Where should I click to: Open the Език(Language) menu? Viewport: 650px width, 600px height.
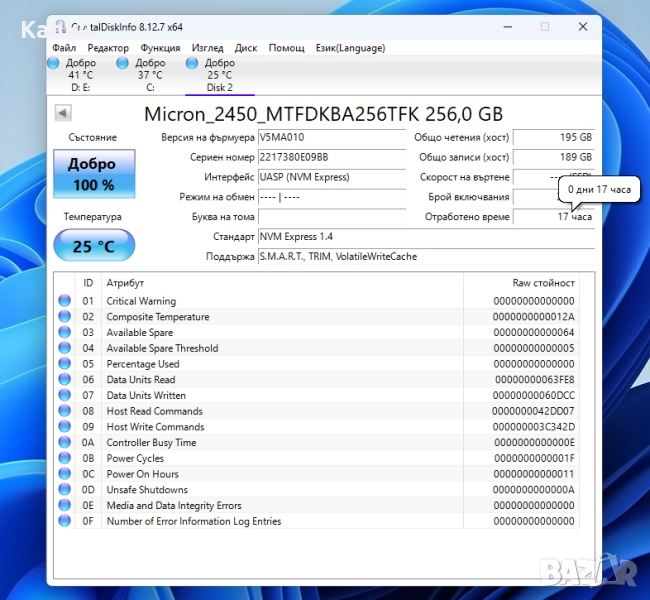tap(350, 47)
